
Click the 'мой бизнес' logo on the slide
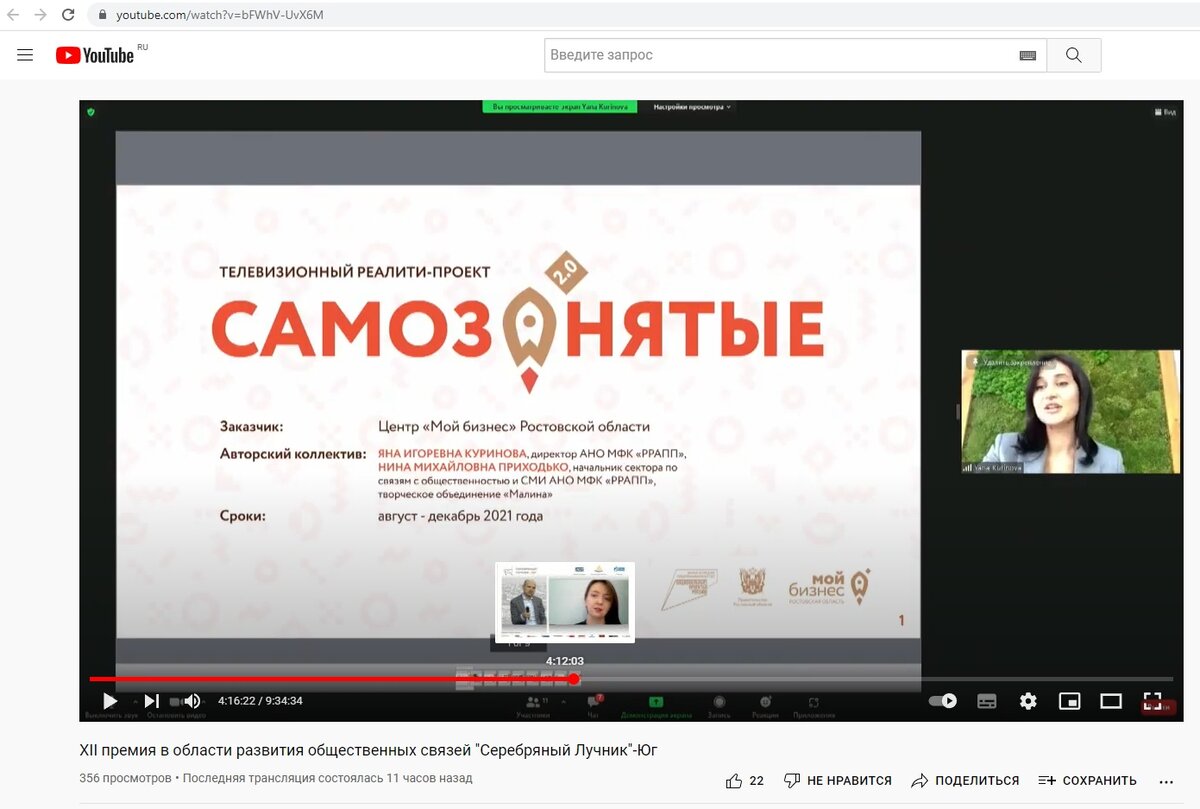coord(828,586)
